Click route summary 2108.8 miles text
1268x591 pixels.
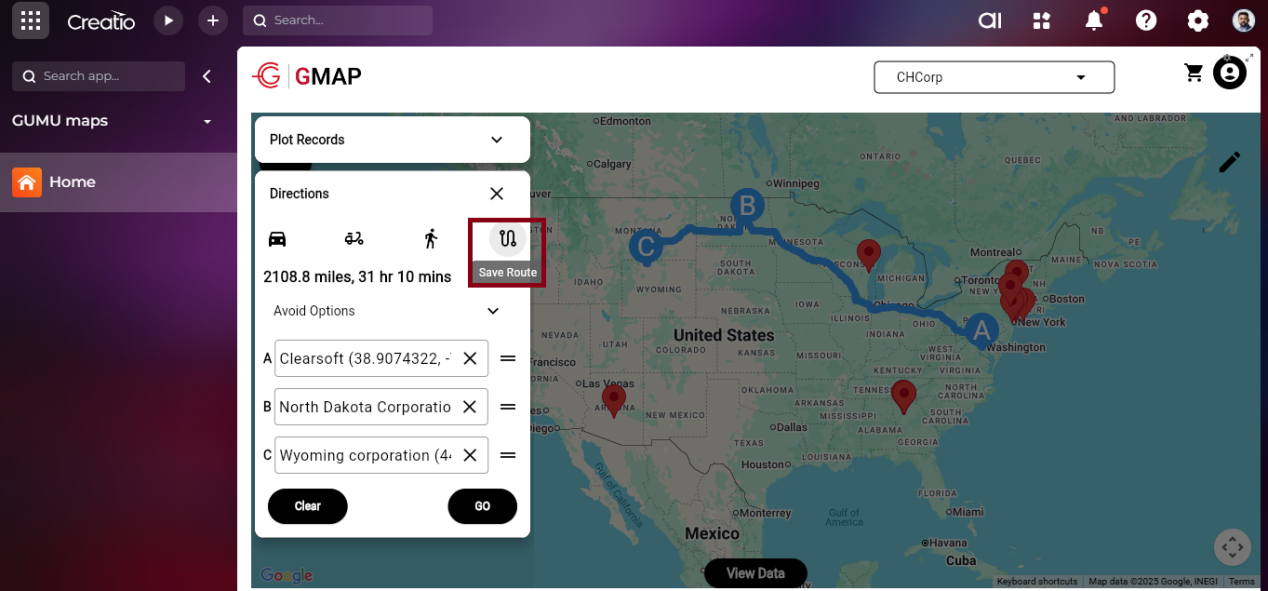tap(357, 277)
